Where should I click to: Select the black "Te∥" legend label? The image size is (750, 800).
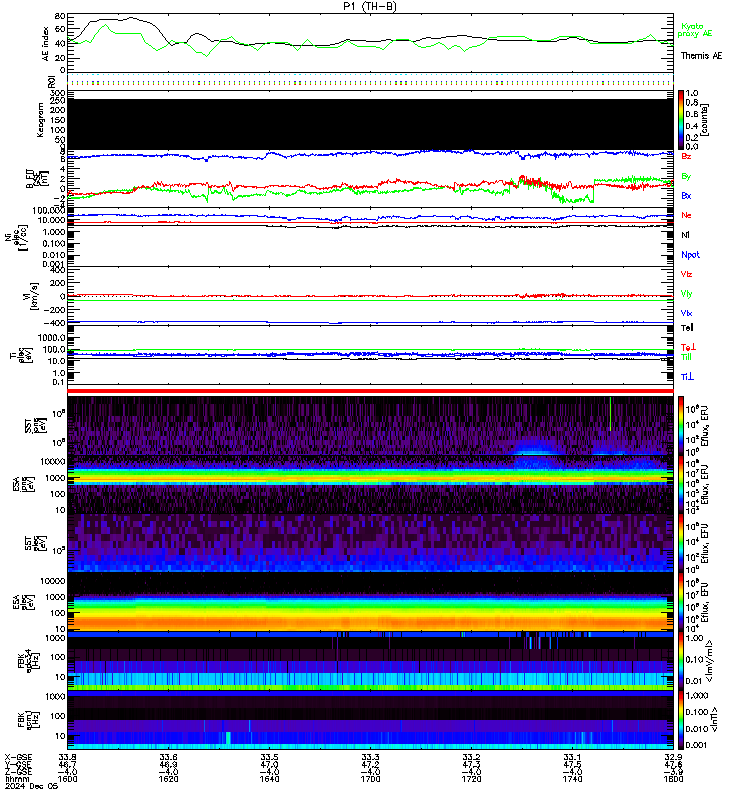687,328
